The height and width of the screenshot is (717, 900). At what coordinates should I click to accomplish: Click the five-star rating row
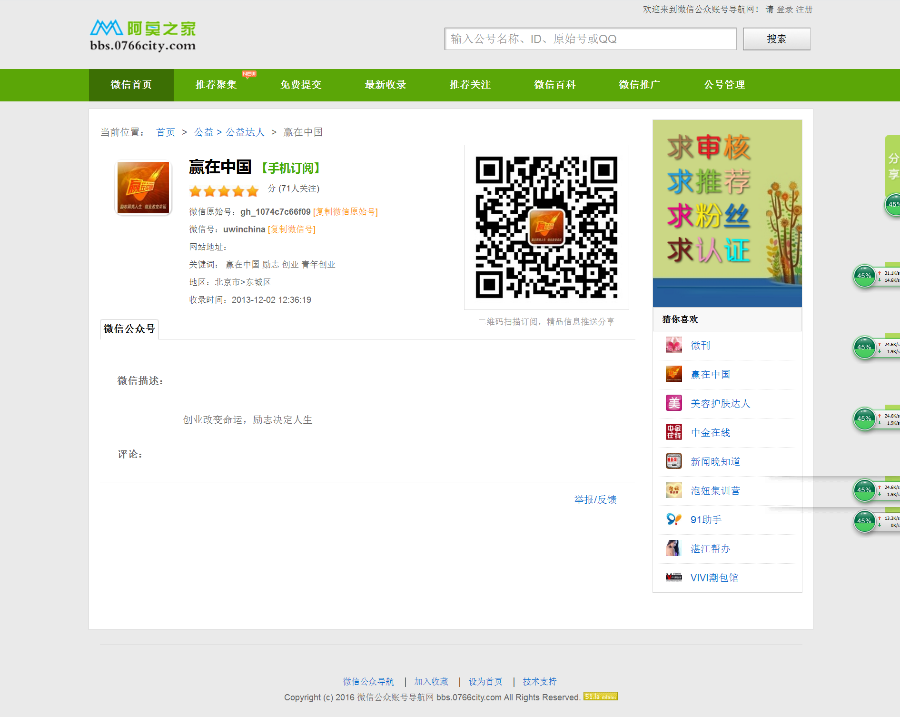224,191
